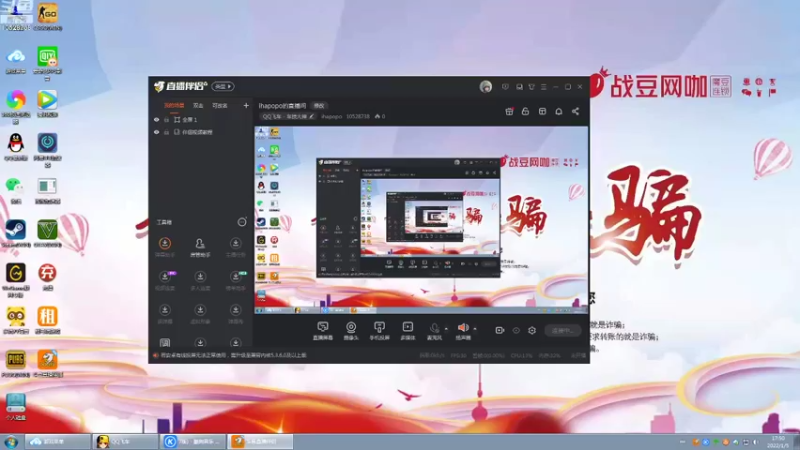
Task: Open the bell notifications icon
Action: (x=559, y=111)
